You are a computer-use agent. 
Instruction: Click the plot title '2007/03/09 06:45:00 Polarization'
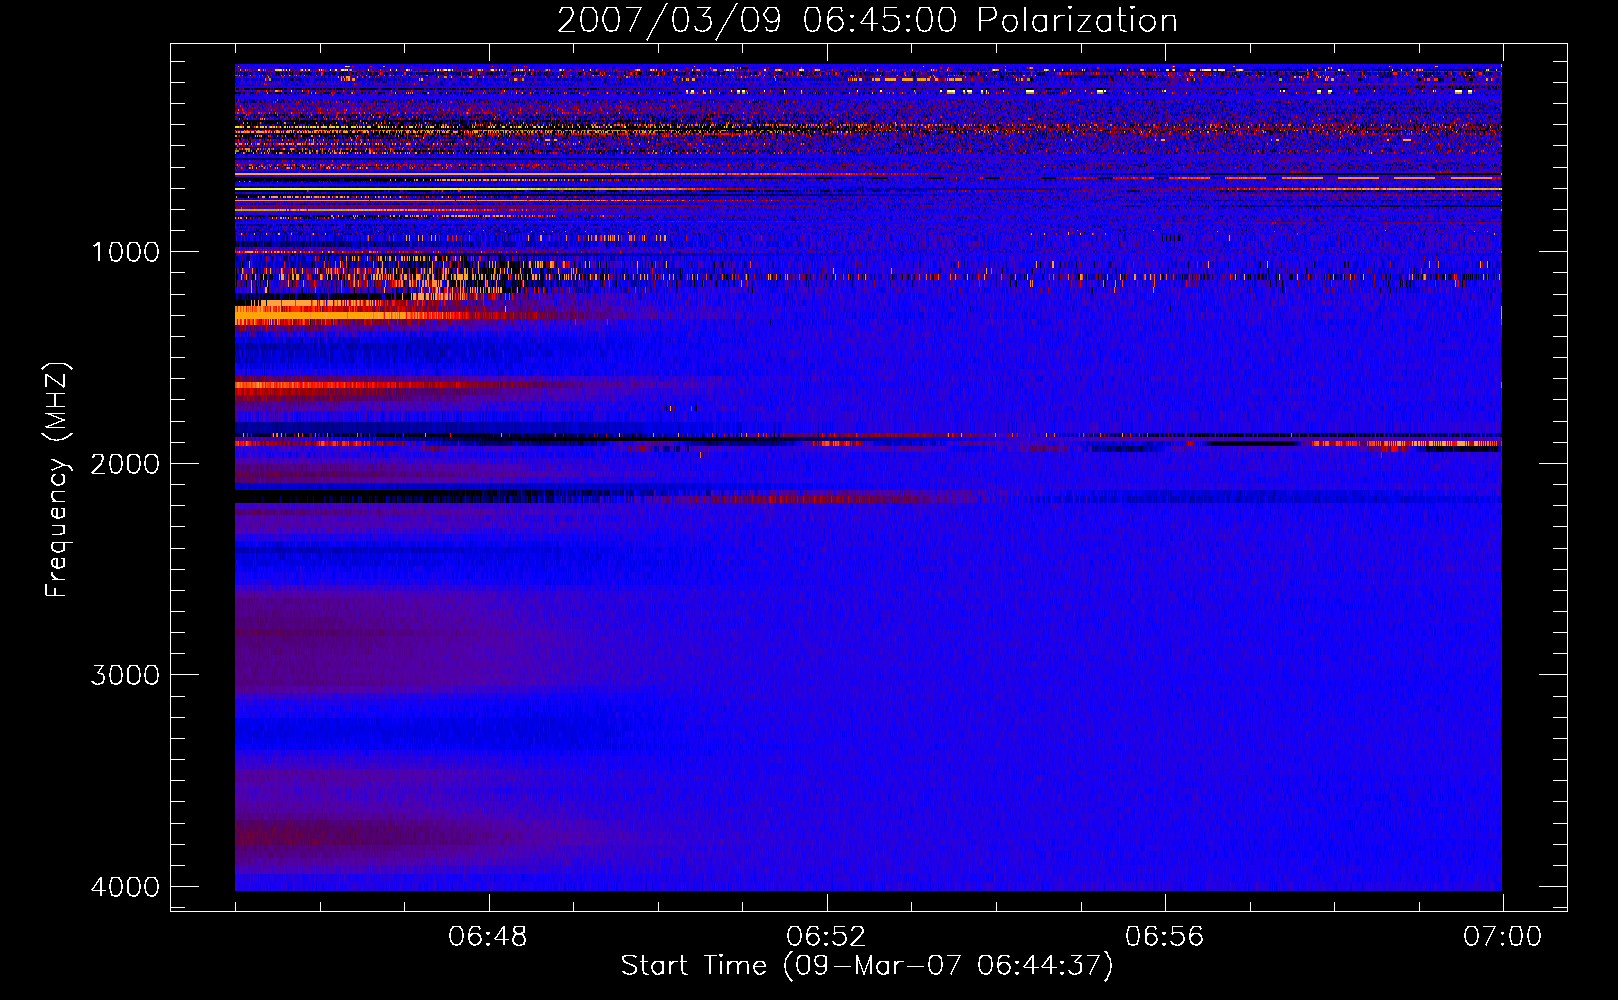[867, 21]
